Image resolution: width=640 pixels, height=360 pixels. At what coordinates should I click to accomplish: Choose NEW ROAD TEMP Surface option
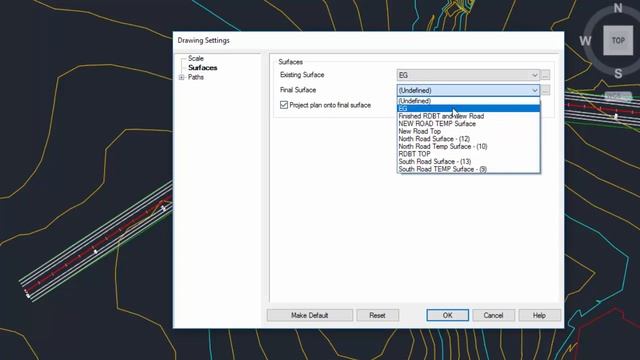pyautogui.click(x=468, y=124)
